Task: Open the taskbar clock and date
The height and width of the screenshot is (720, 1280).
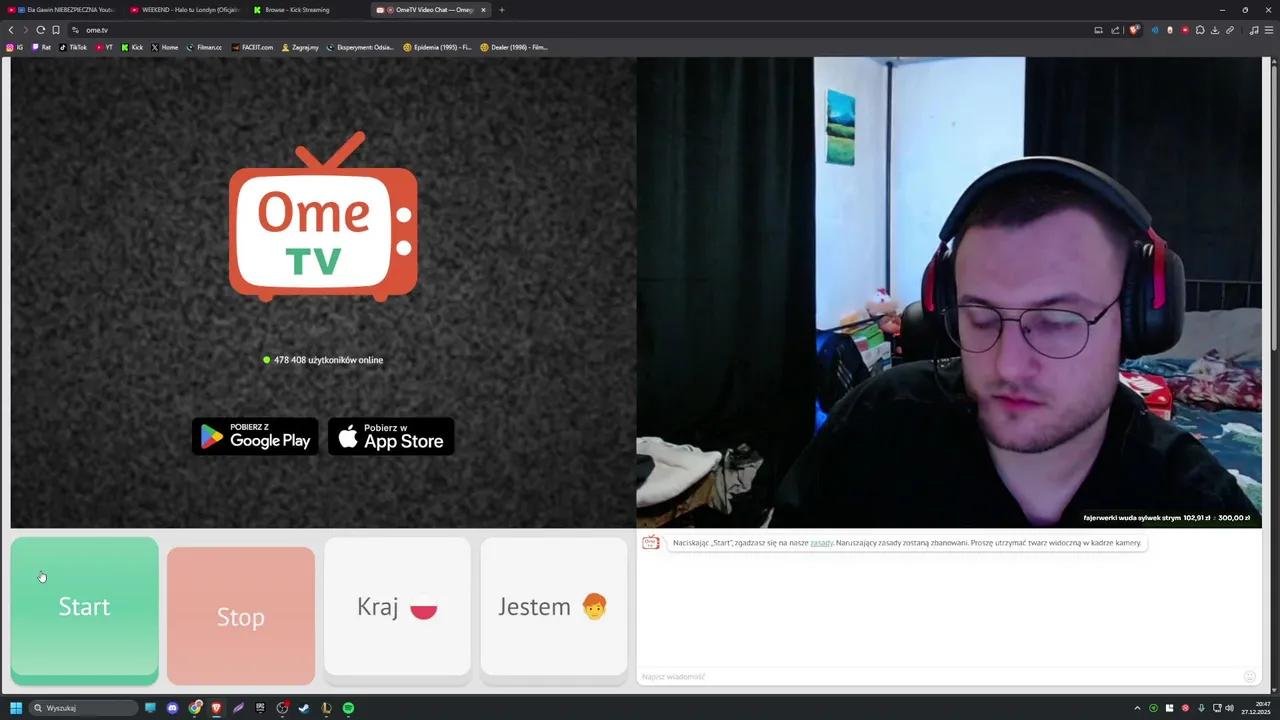Action: point(1254,708)
